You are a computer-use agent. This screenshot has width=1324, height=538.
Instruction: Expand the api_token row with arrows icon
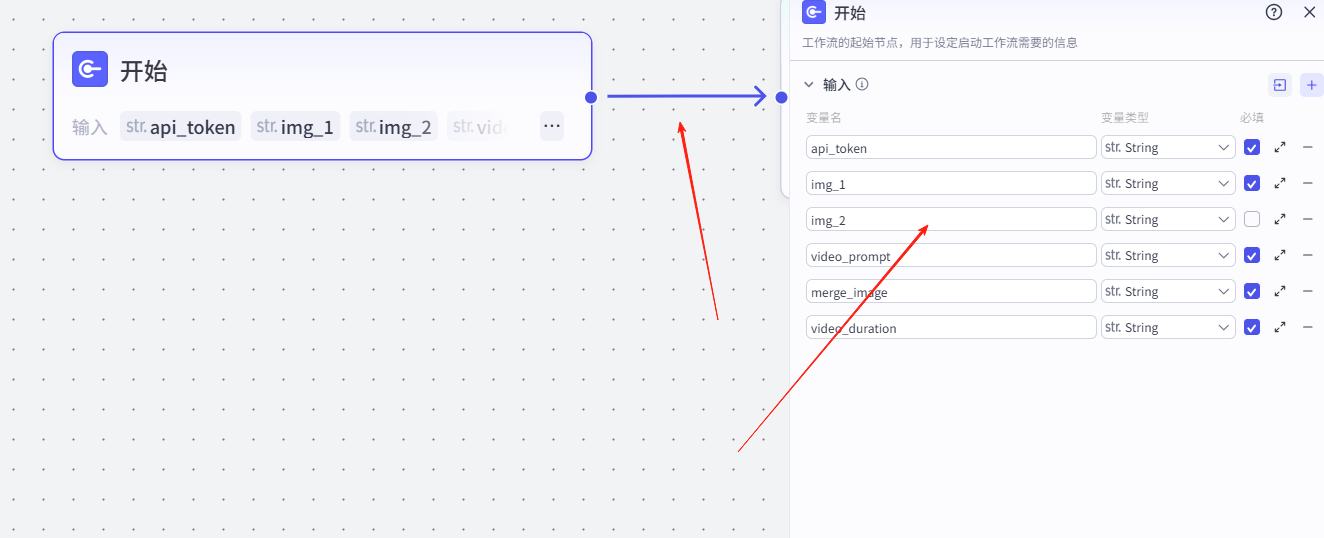(x=1280, y=148)
